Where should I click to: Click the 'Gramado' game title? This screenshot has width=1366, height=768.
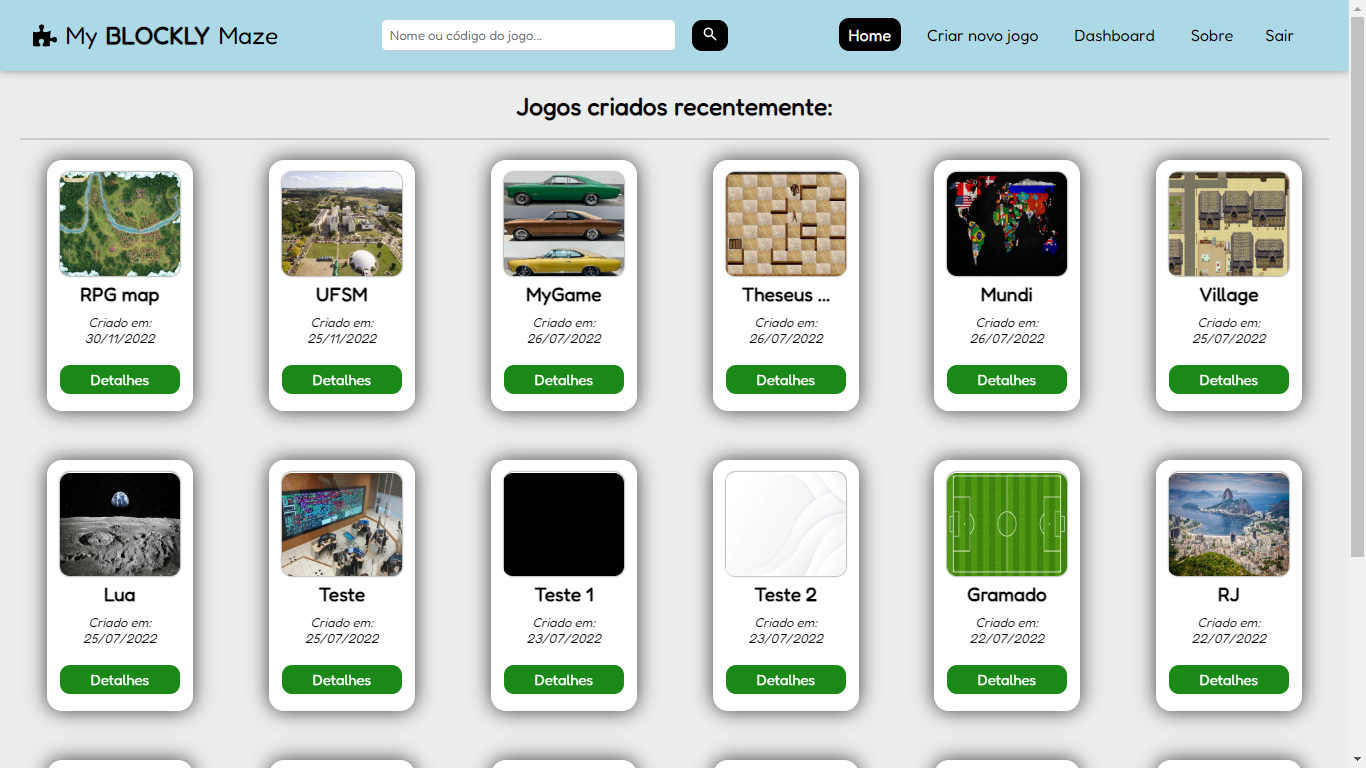1007,595
